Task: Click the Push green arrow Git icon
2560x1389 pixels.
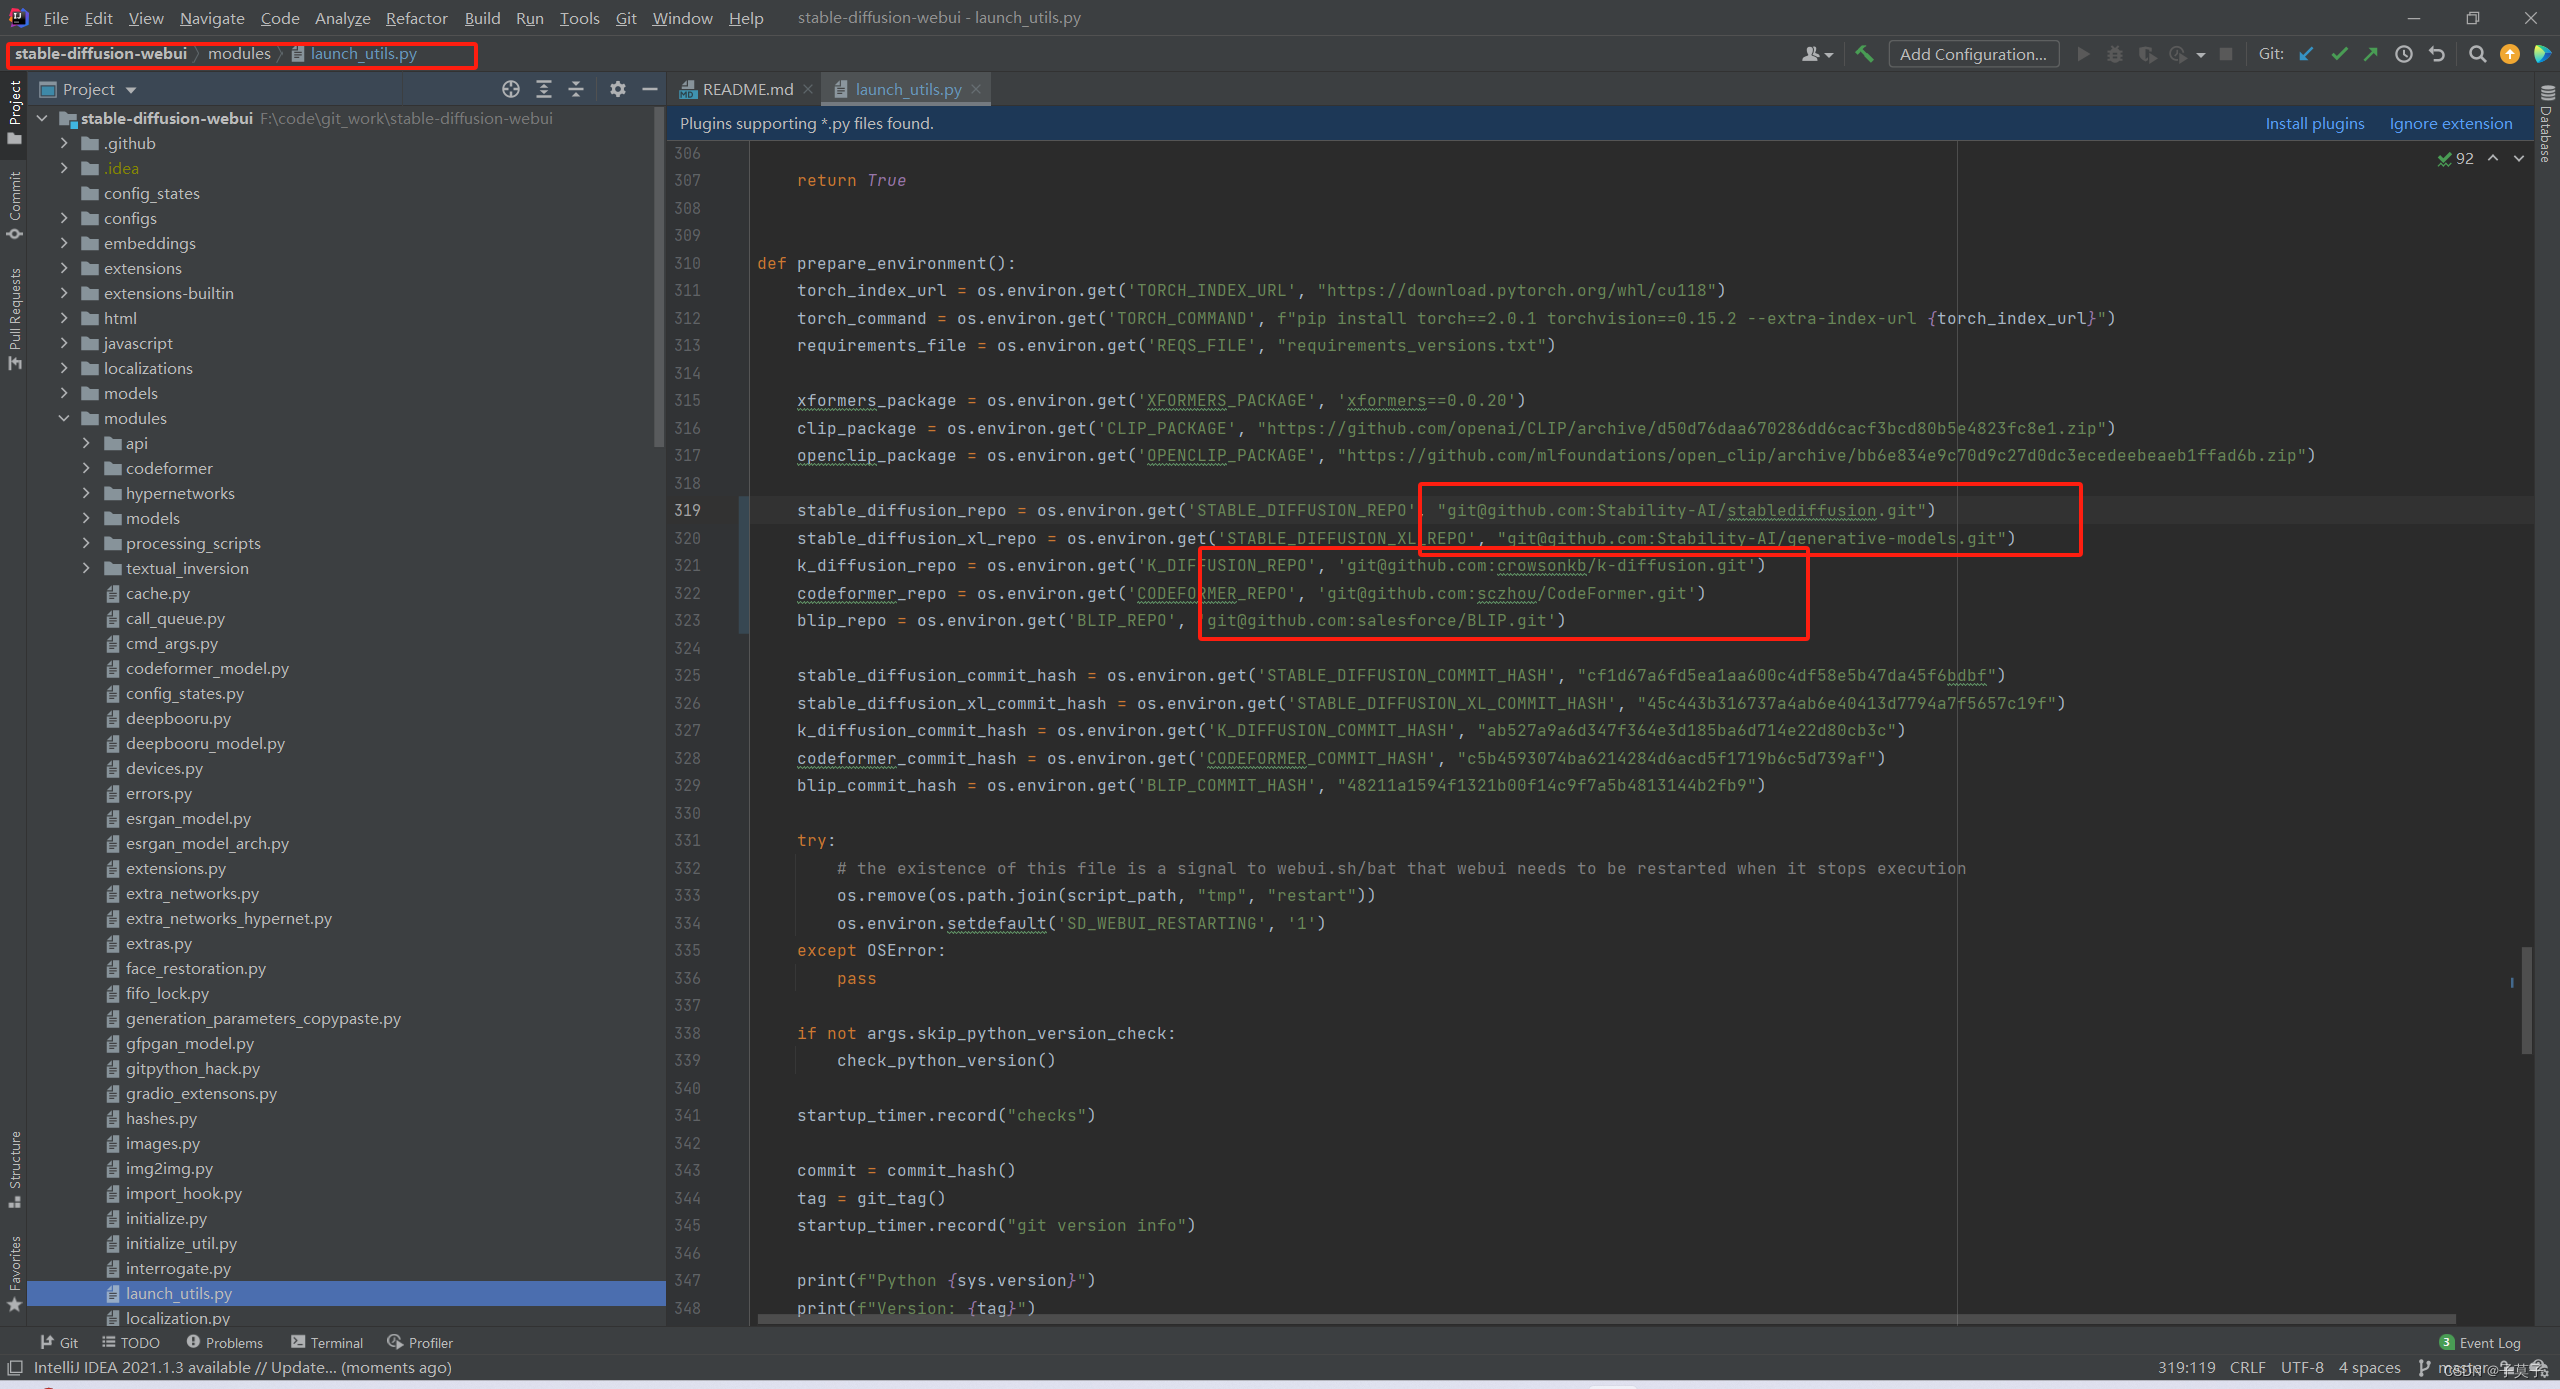Action: point(2371,54)
